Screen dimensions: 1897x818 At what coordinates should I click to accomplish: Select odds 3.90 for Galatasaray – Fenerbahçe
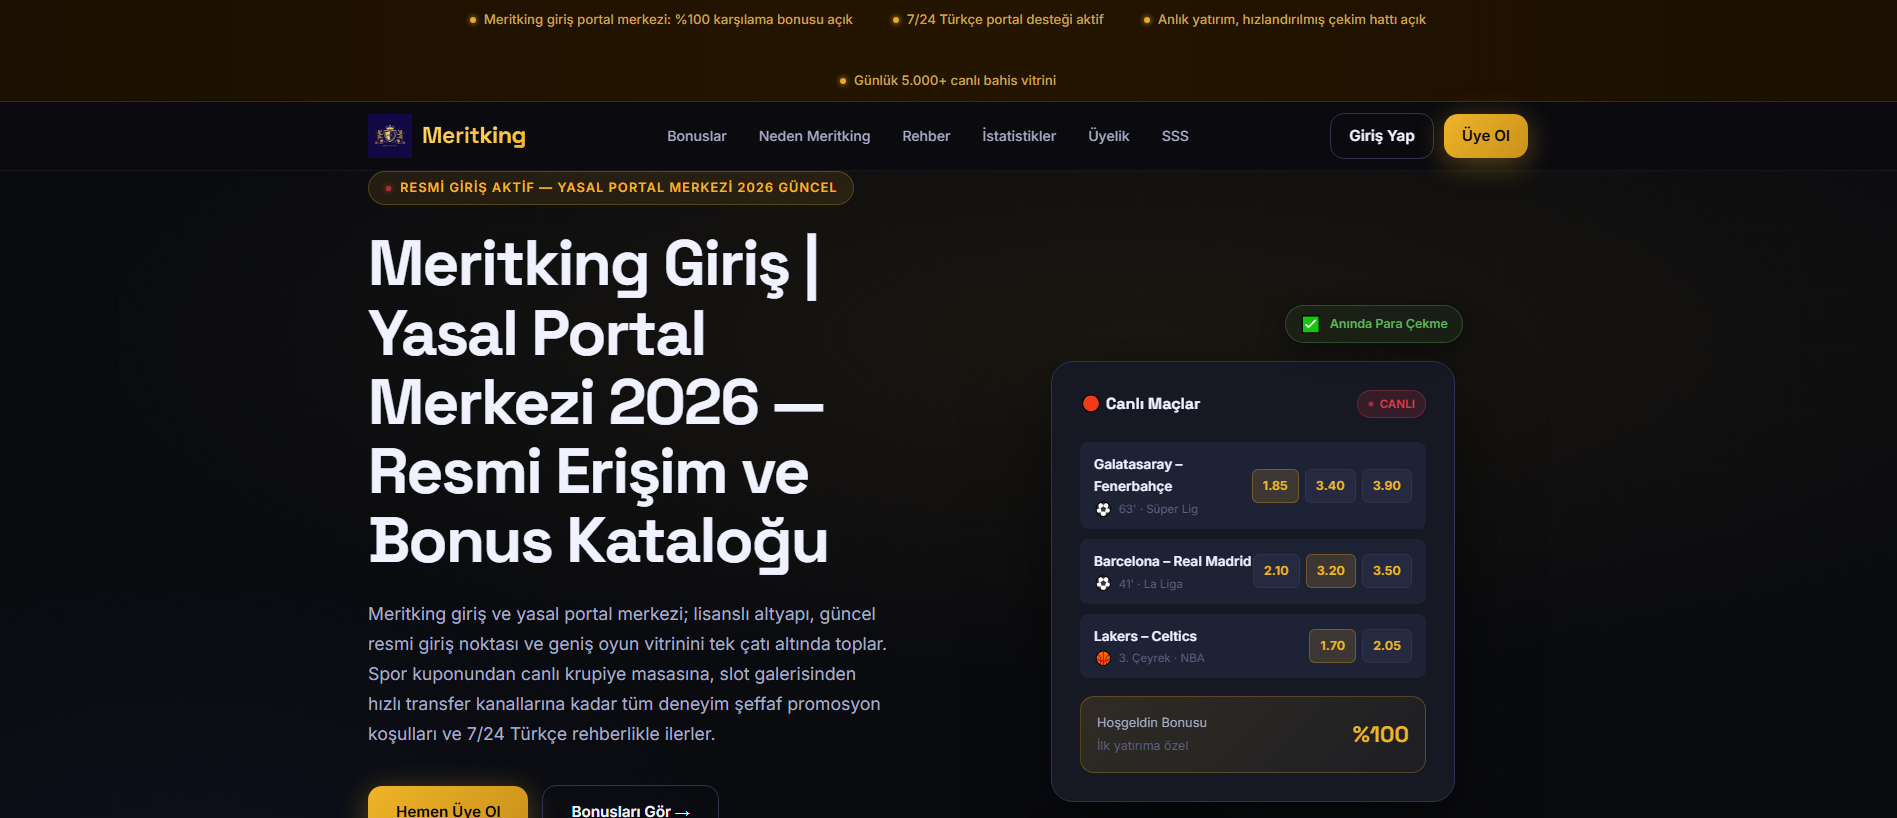tap(1387, 486)
